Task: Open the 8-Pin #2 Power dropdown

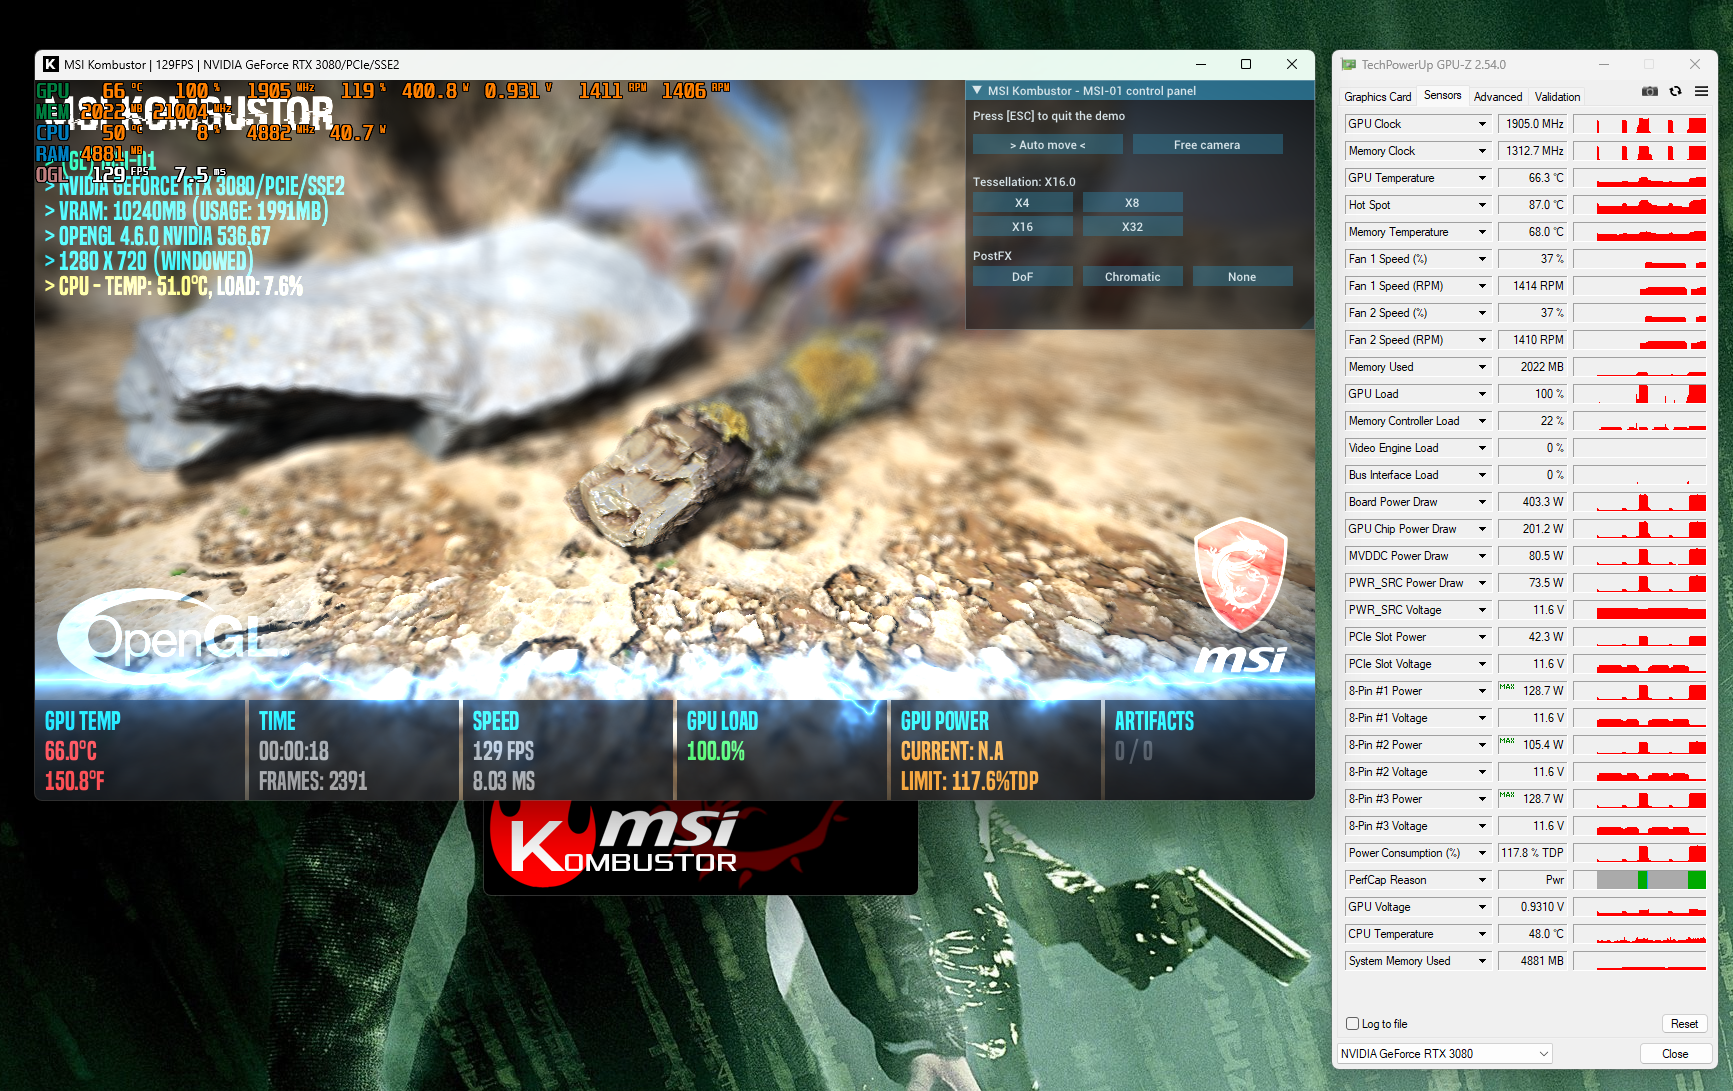Action: [1482, 745]
